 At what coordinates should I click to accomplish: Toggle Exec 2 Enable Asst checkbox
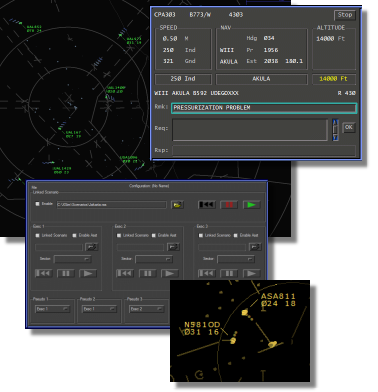point(154,235)
